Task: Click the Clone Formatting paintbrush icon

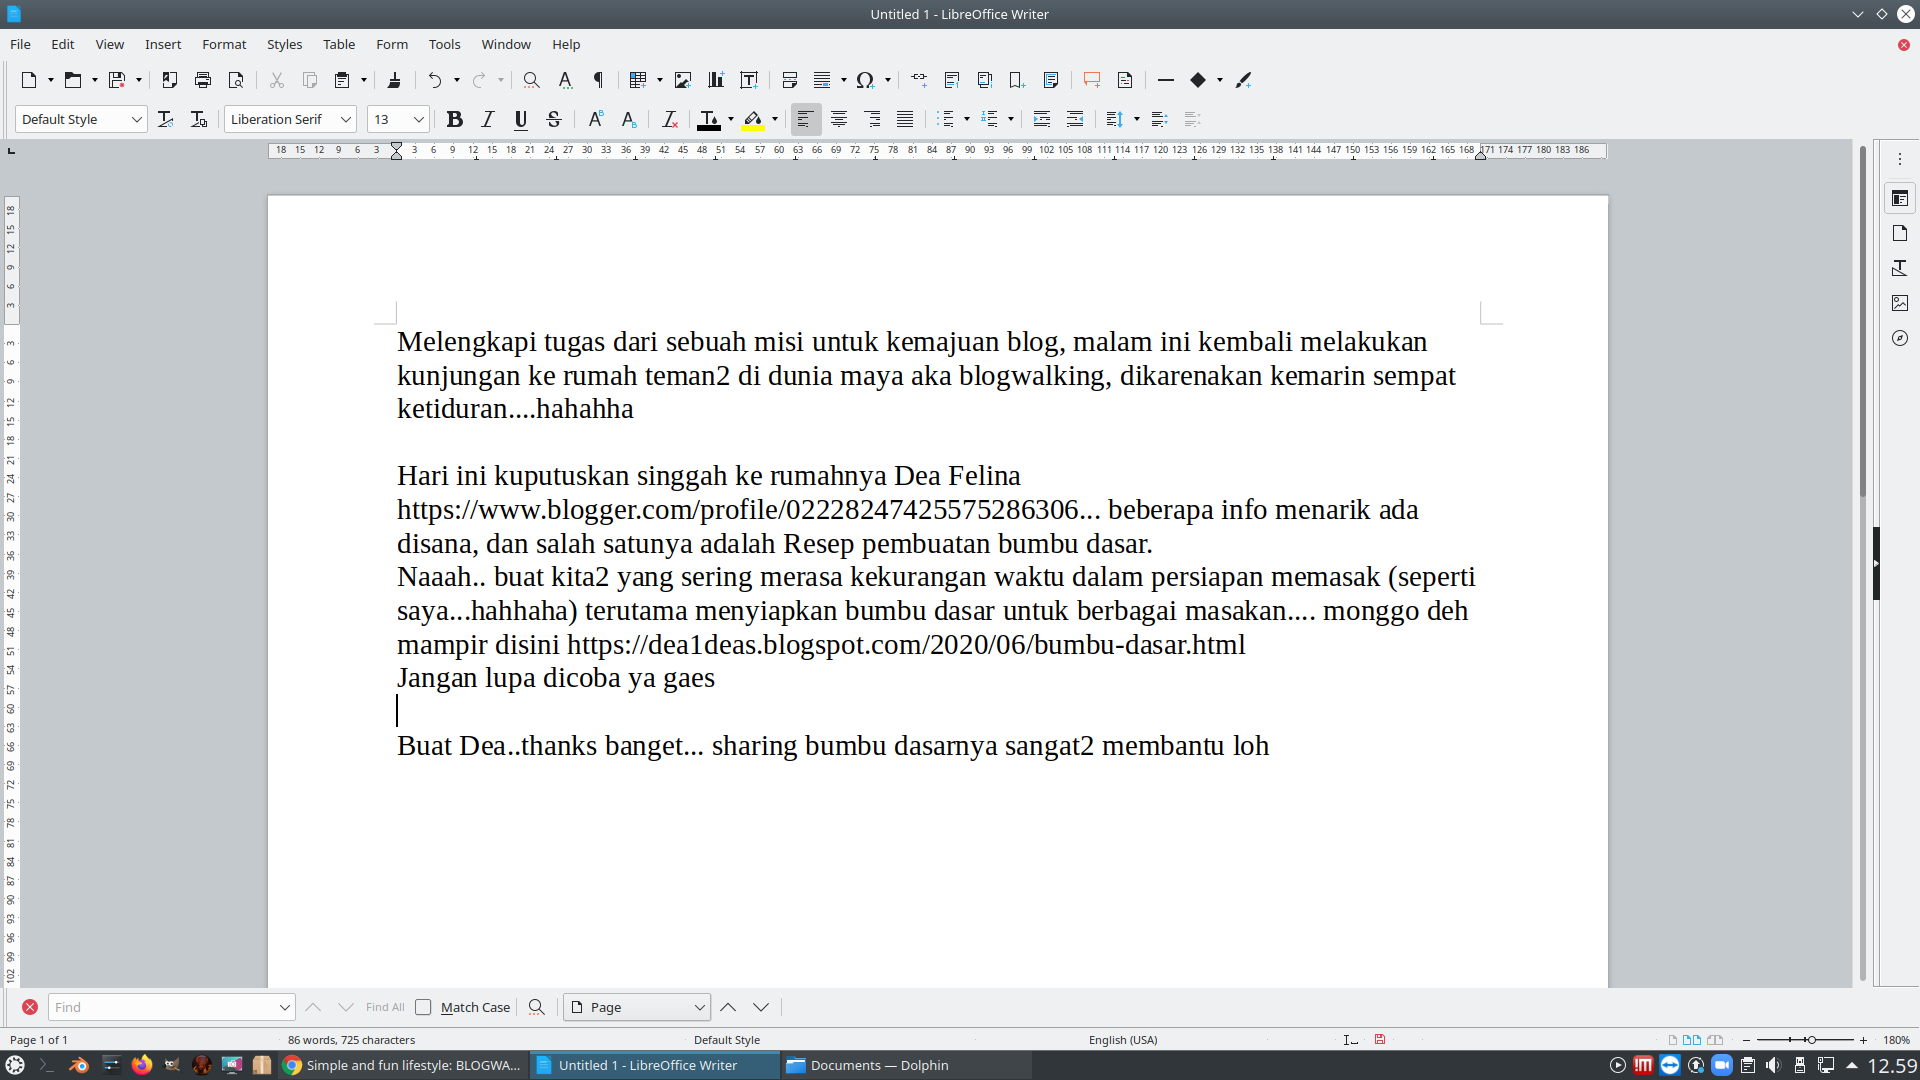Action: click(394, 80)
